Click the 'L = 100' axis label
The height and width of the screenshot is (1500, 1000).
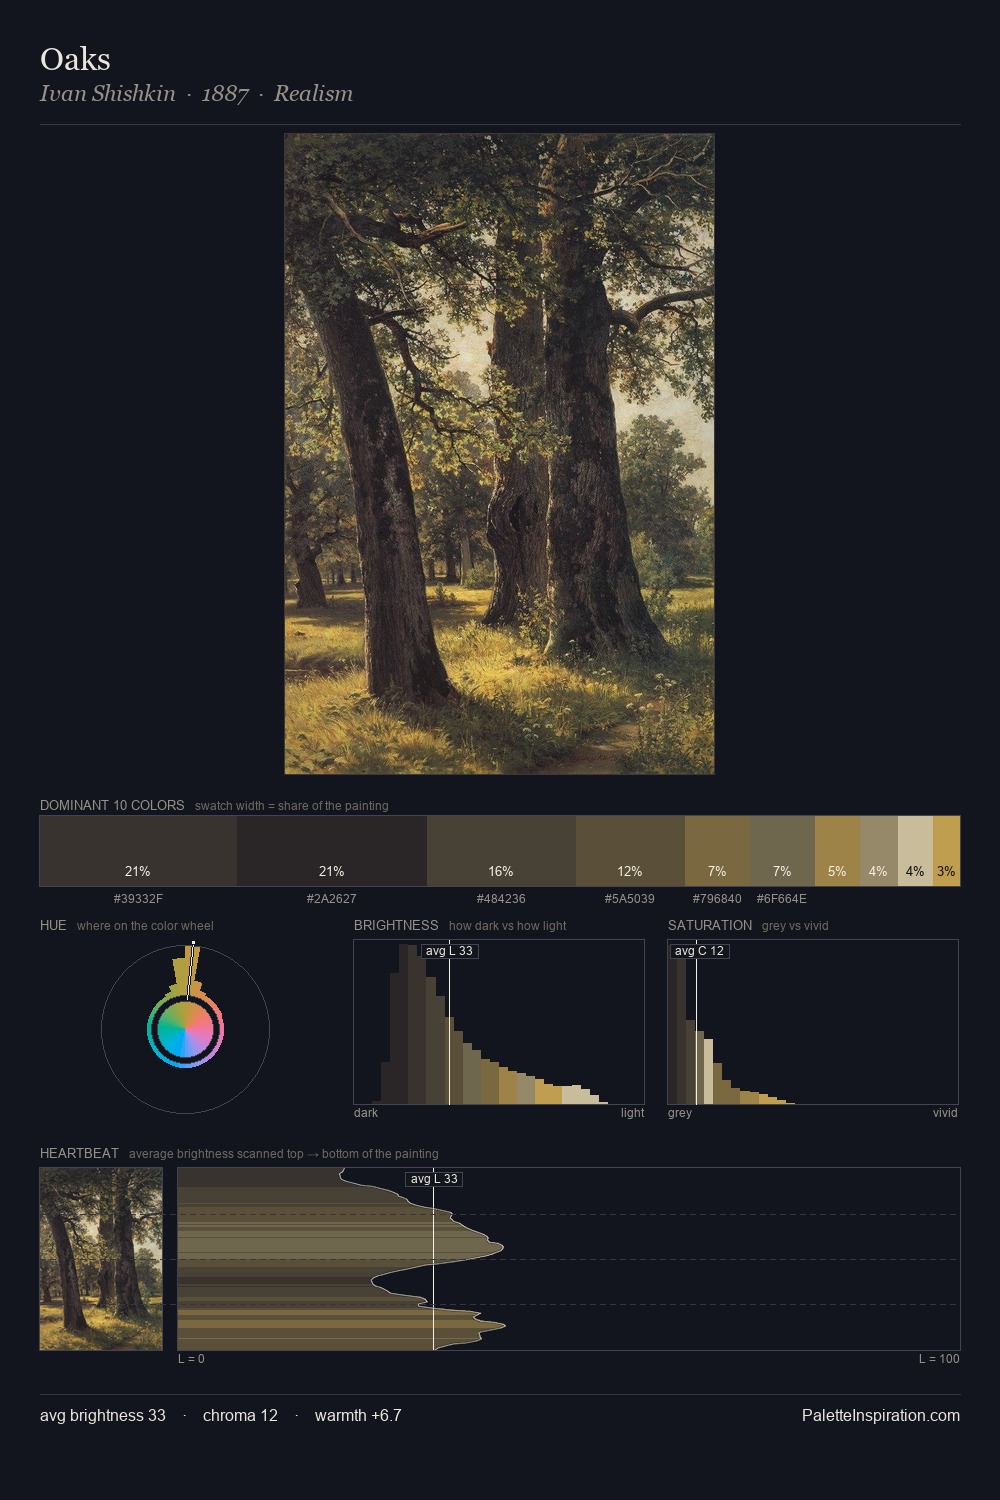[x=939, y=1359]
